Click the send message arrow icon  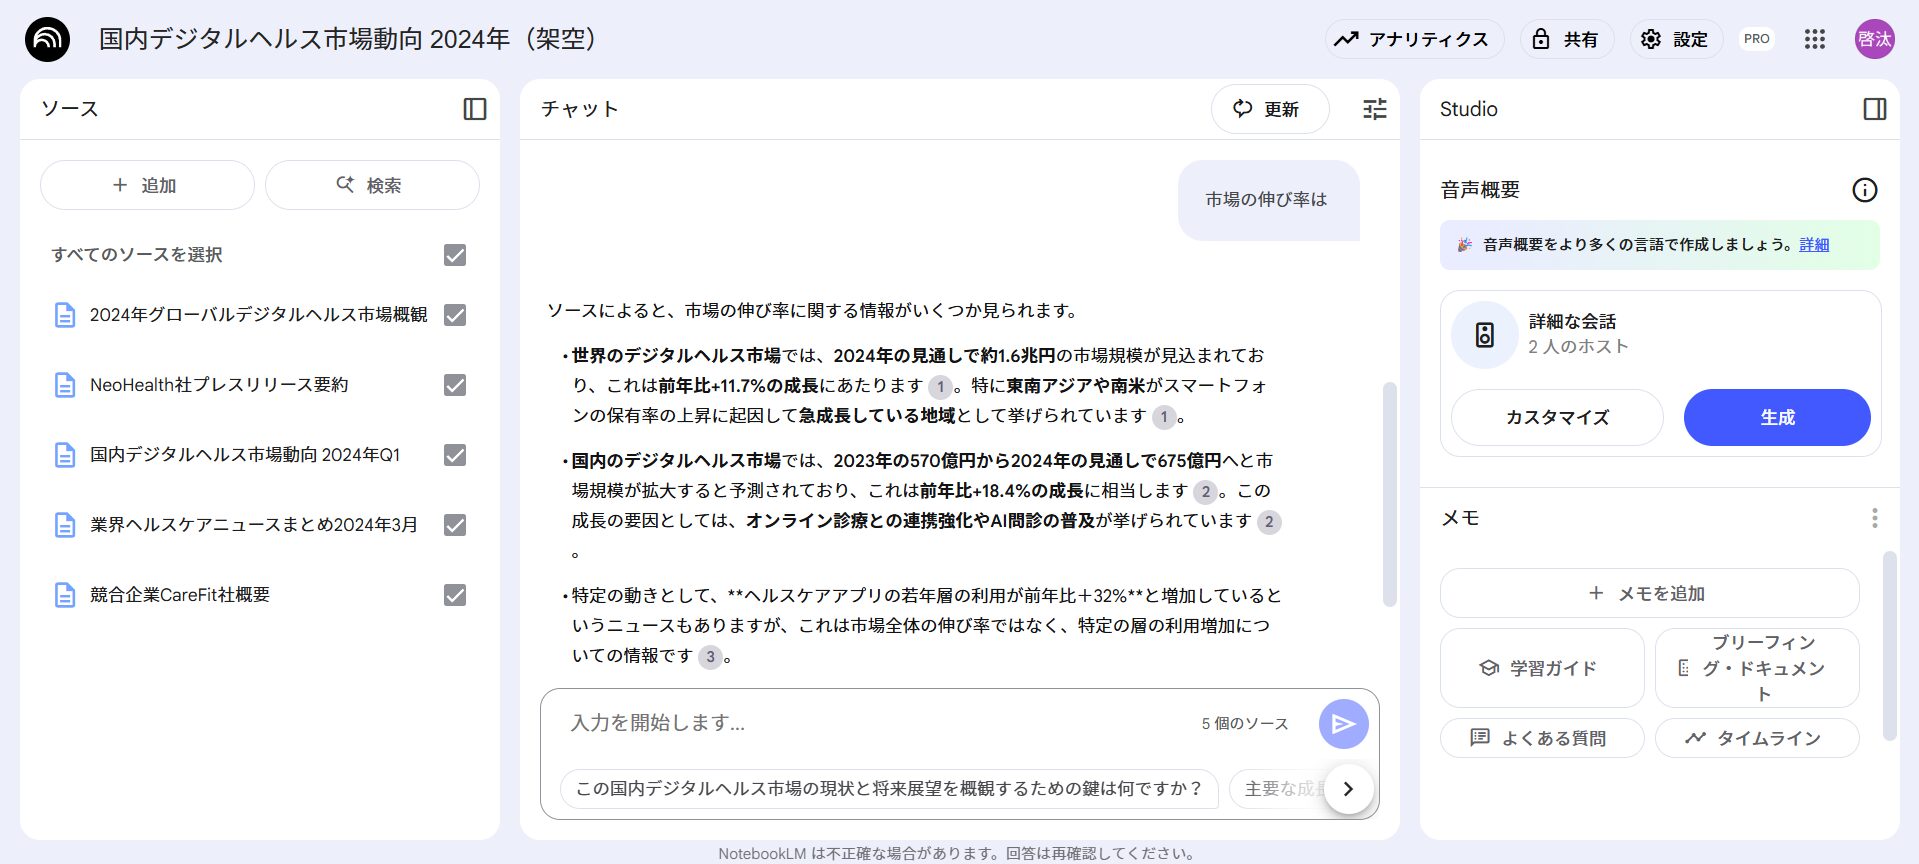tap(1343, 723)
